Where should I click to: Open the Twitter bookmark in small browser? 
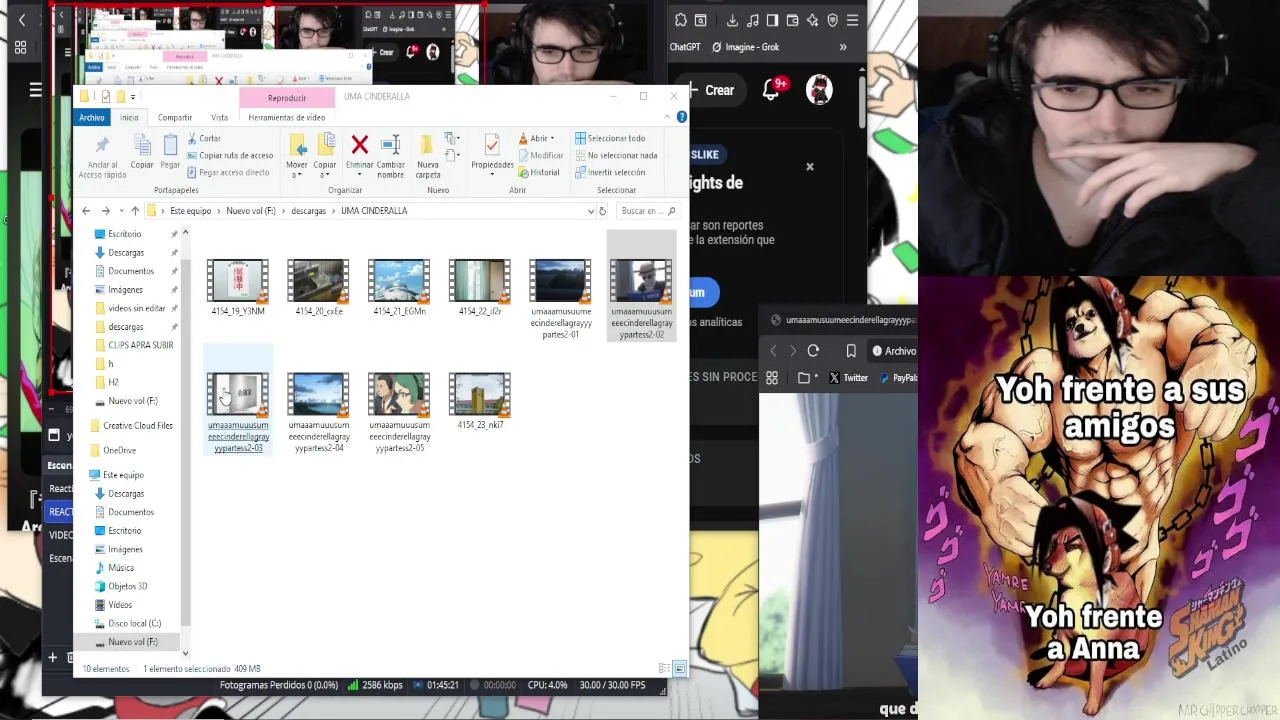tap(848, 378)
